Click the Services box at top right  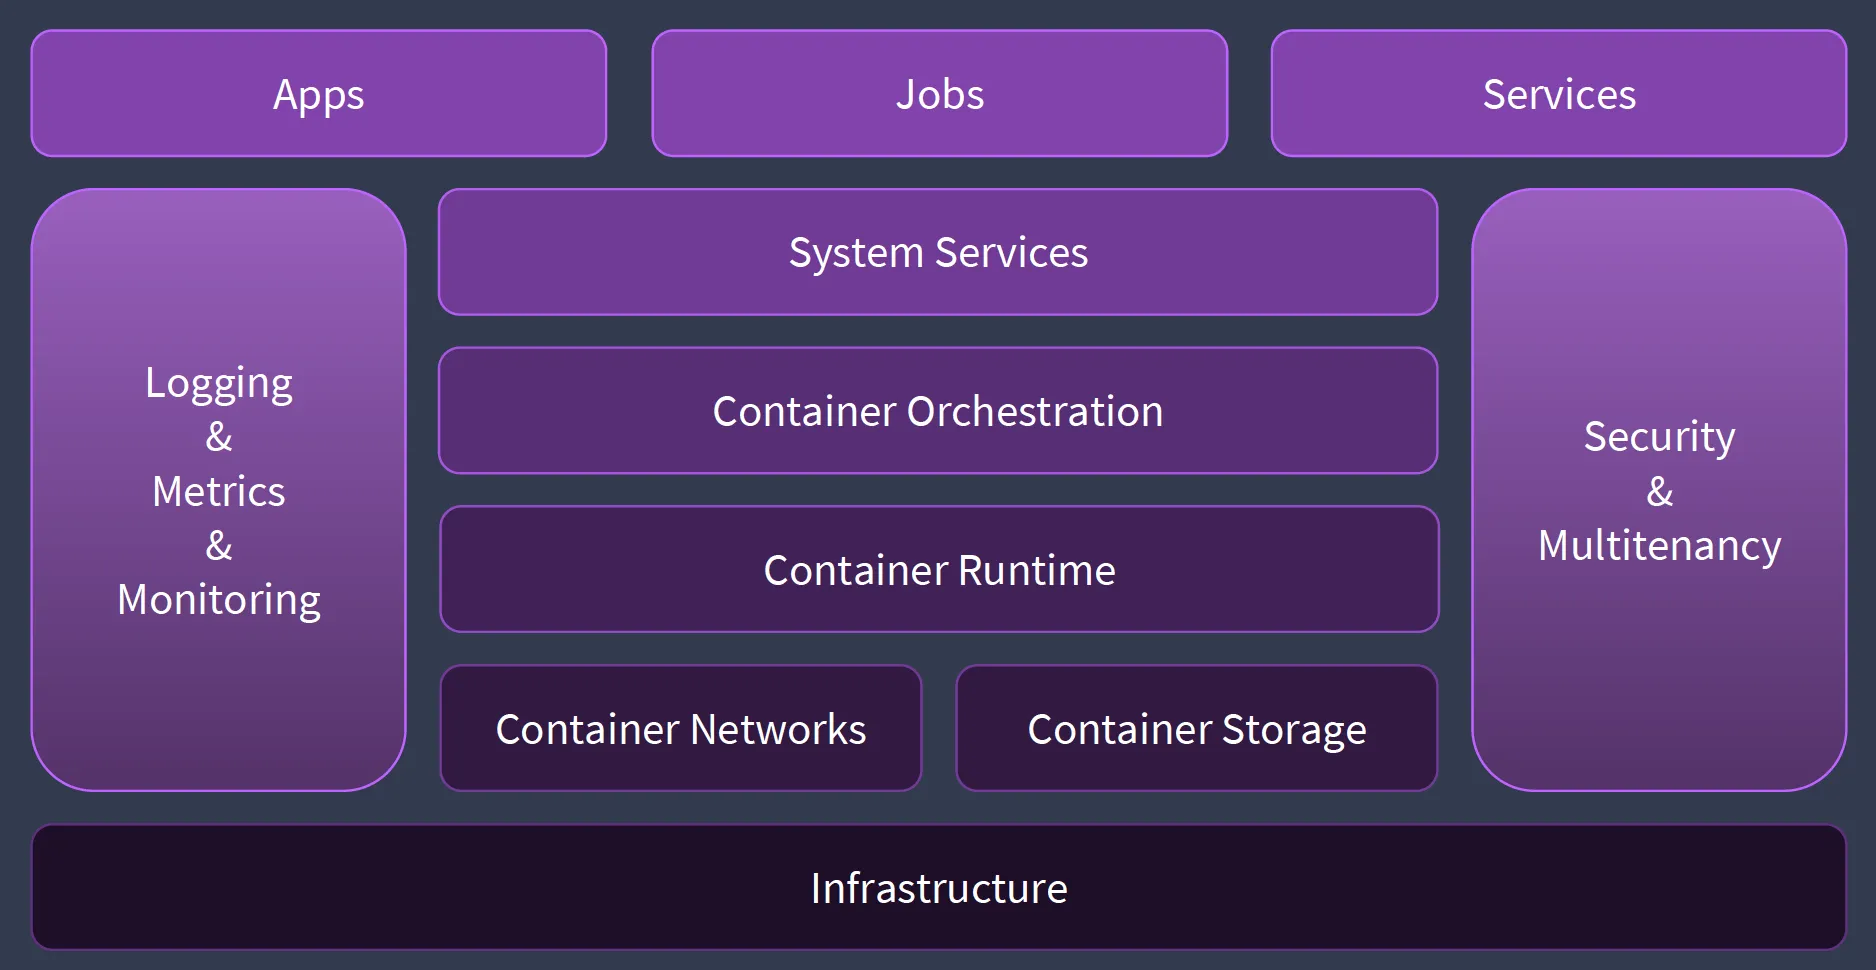coord(1559,93)
